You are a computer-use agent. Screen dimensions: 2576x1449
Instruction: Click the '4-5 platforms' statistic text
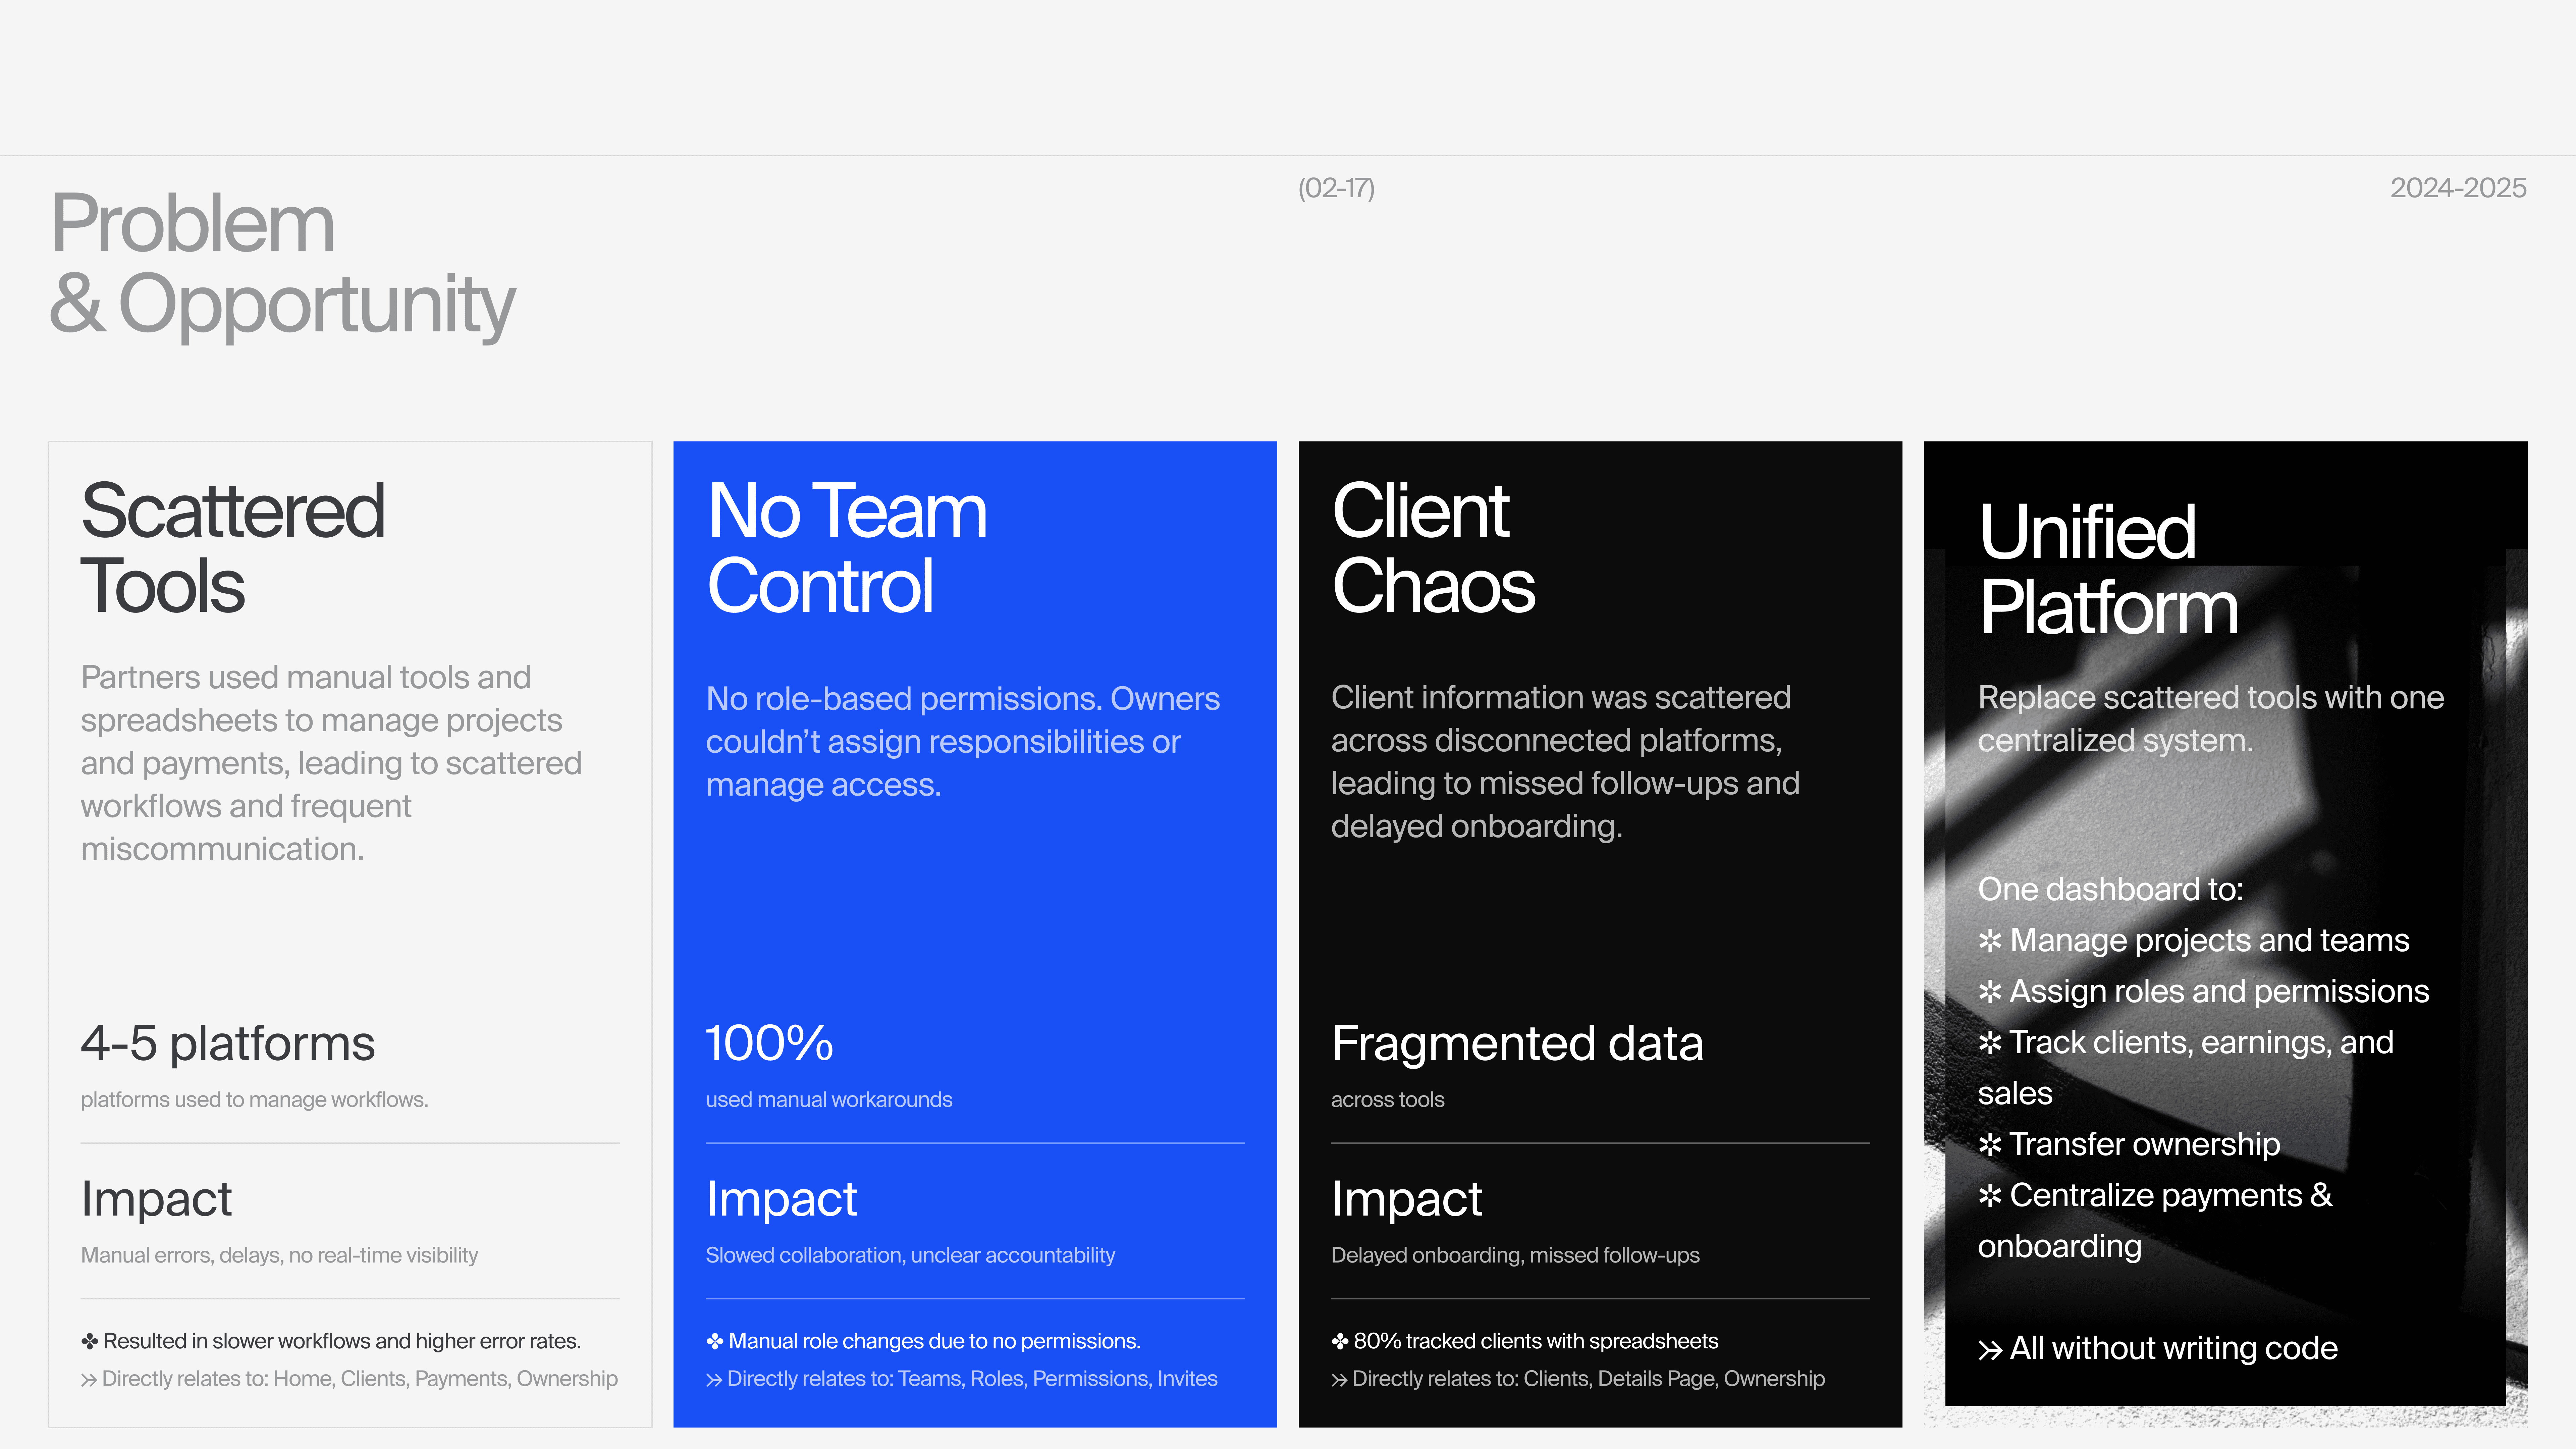point(228,1044)
